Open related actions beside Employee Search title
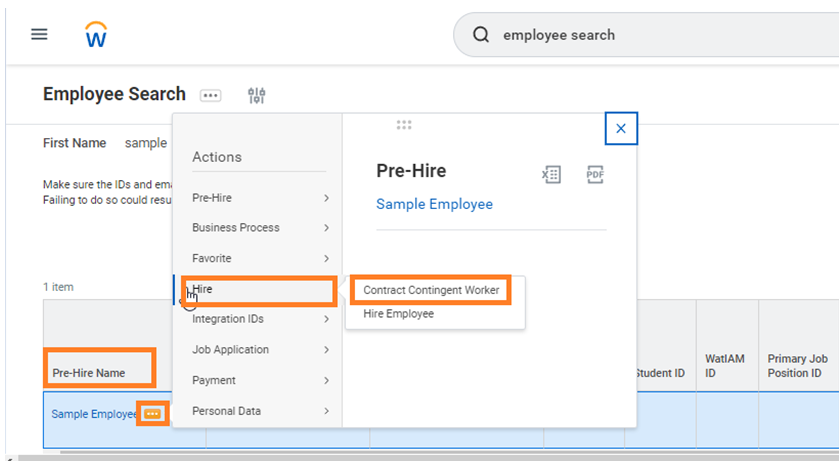 [x=210, y=95]
